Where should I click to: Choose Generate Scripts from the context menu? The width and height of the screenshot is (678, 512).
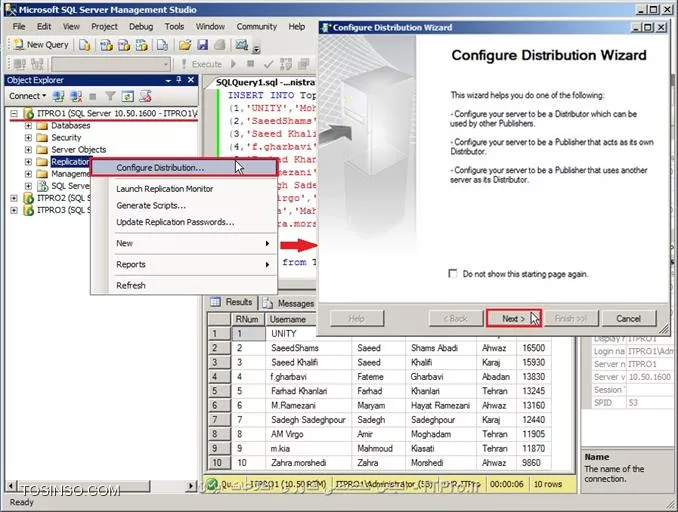pyautogui.click(x=184, y=205)
